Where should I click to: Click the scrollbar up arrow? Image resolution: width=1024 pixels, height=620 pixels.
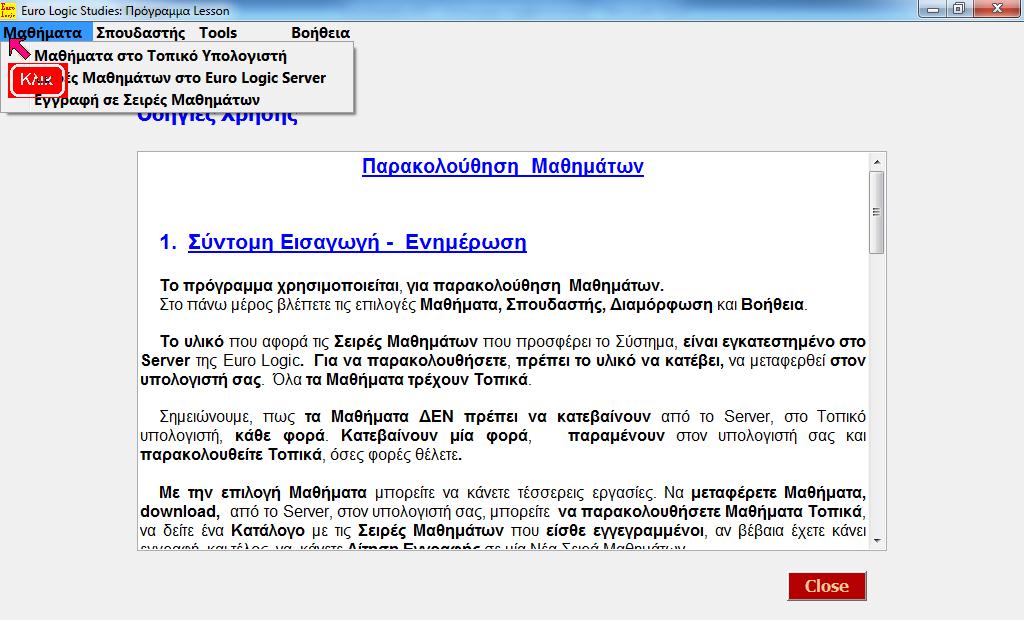pos(876,162)
